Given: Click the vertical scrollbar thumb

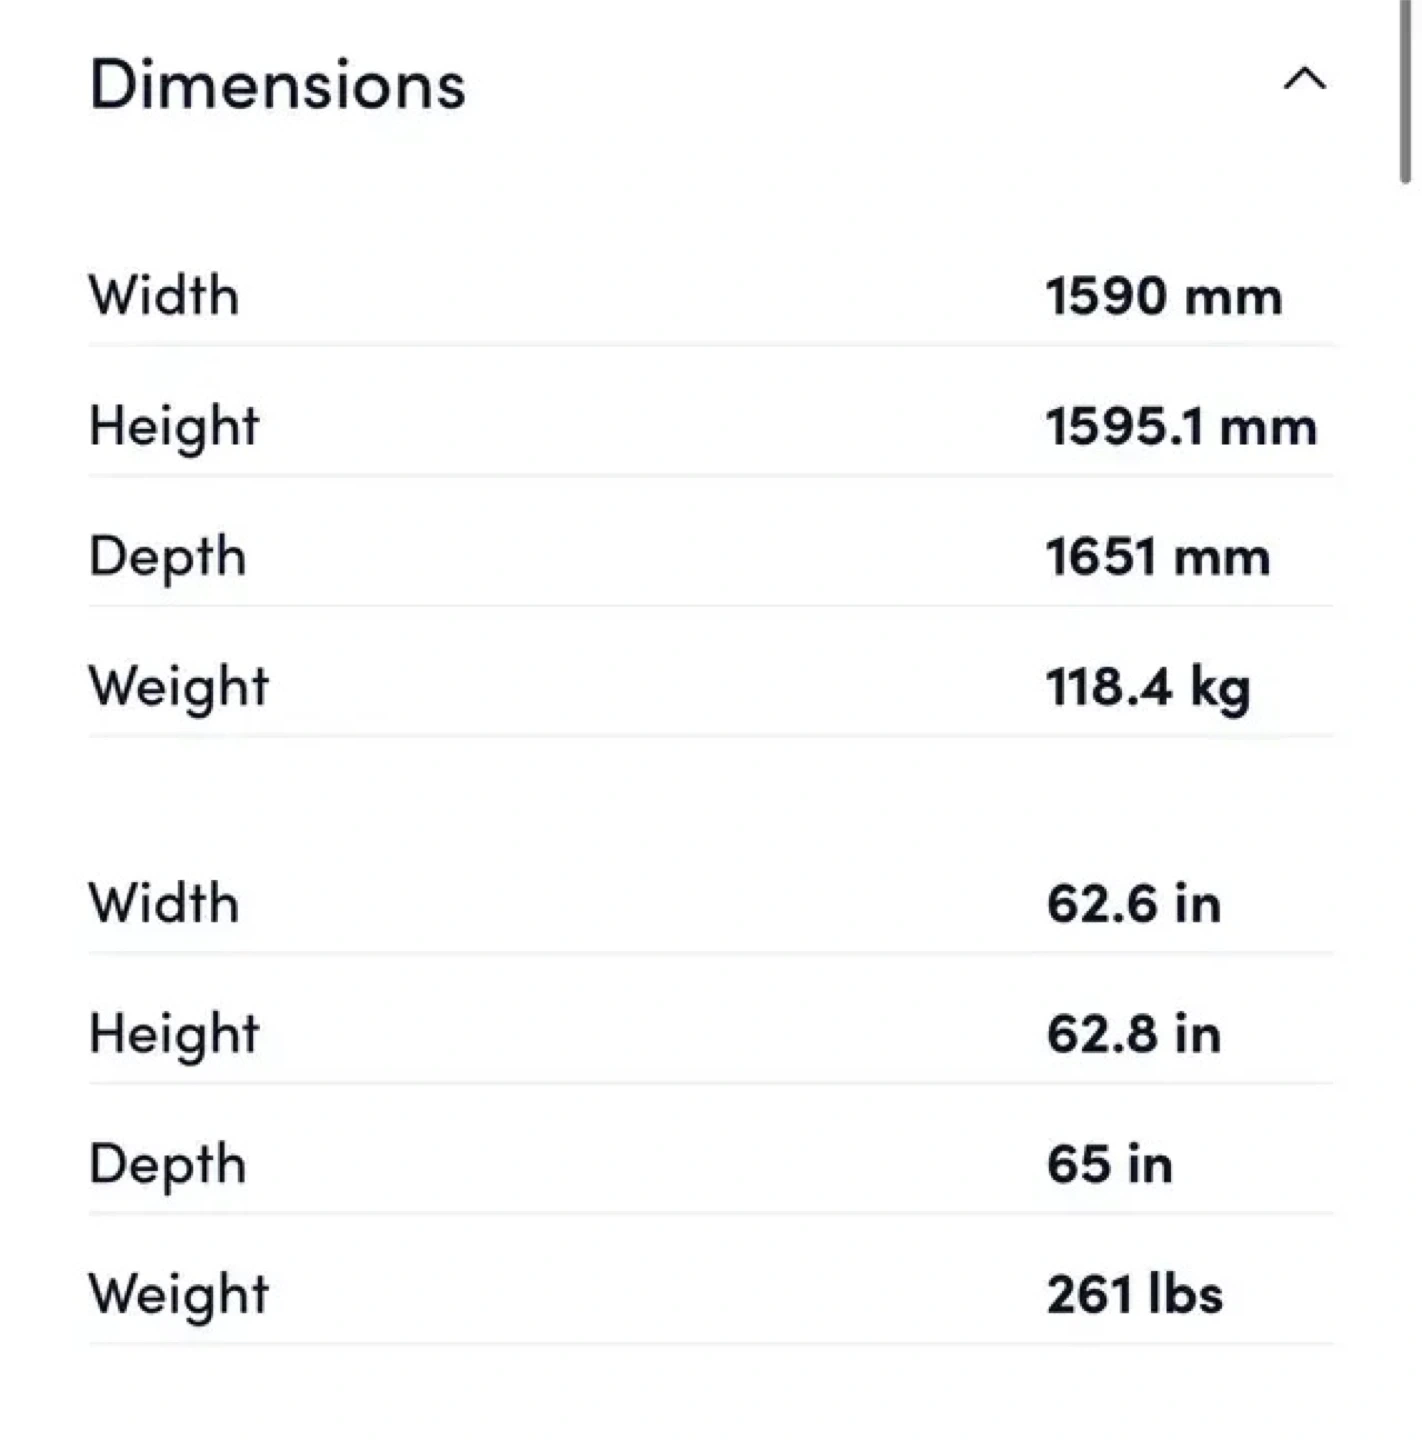Looking at the screenshot, I should click(1405, 90).
